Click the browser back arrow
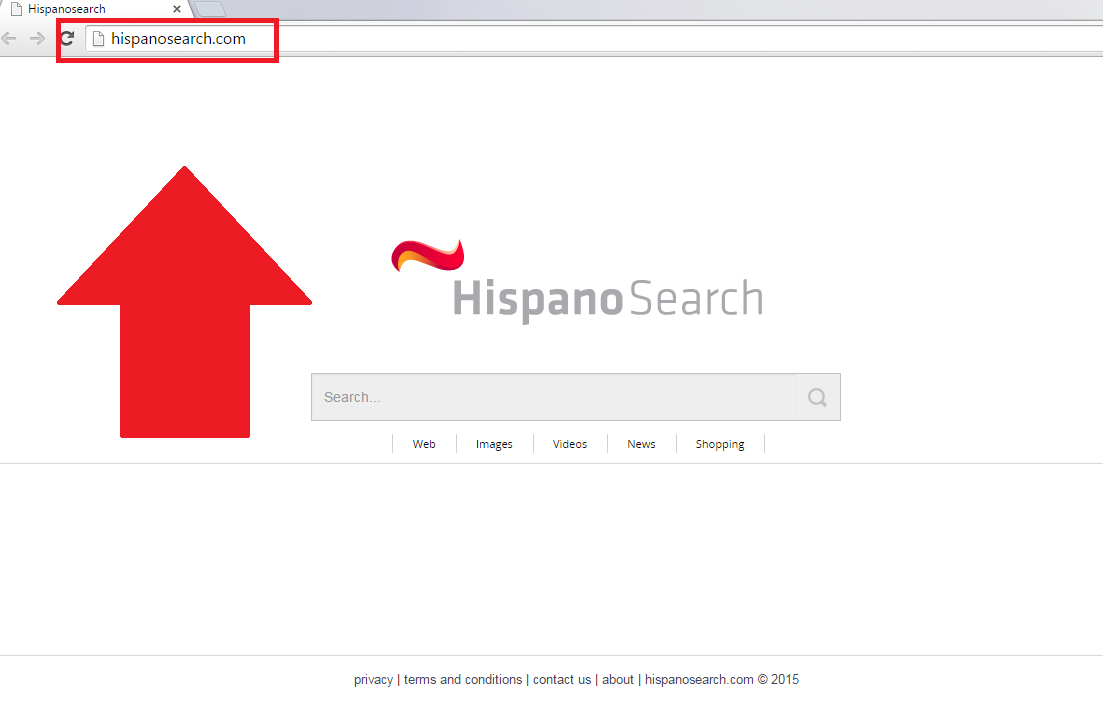1103x709 pixels. (10, 39)
